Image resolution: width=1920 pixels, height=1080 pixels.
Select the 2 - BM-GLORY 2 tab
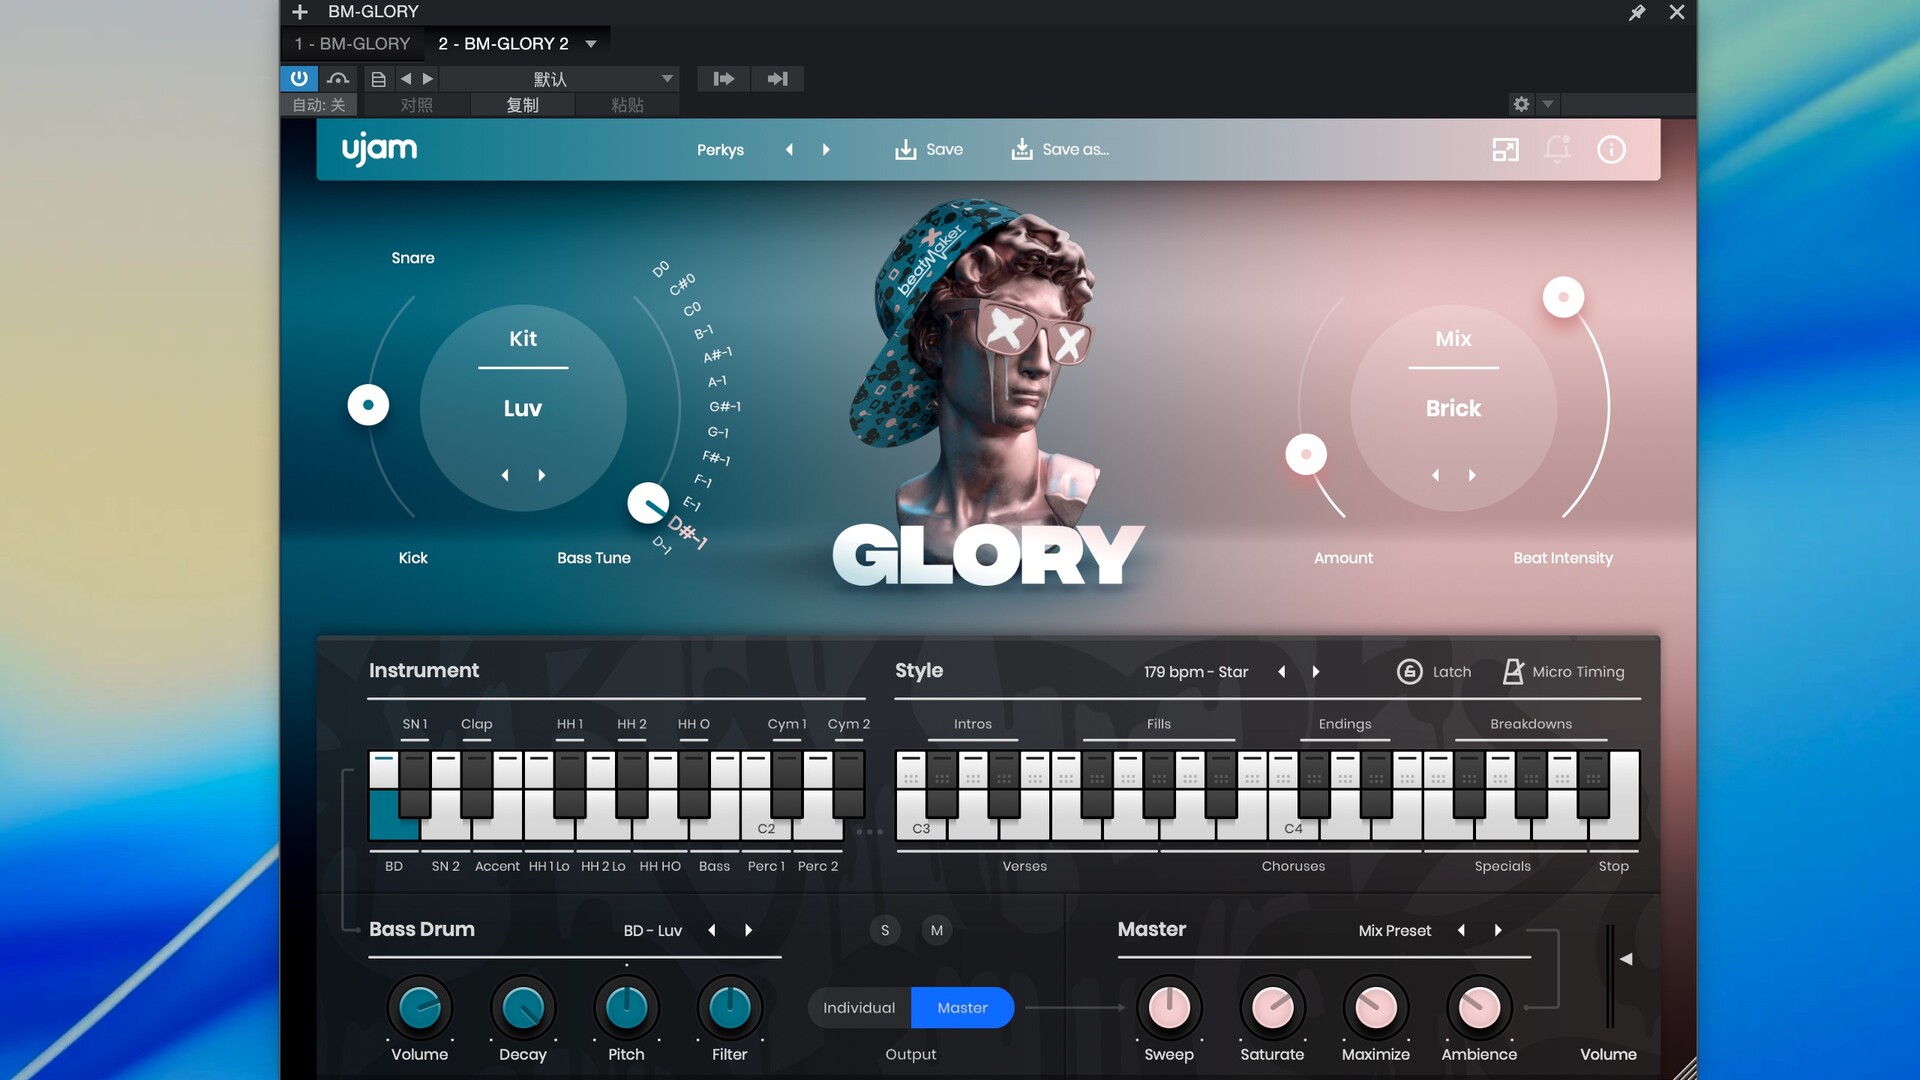coord(503,44)
